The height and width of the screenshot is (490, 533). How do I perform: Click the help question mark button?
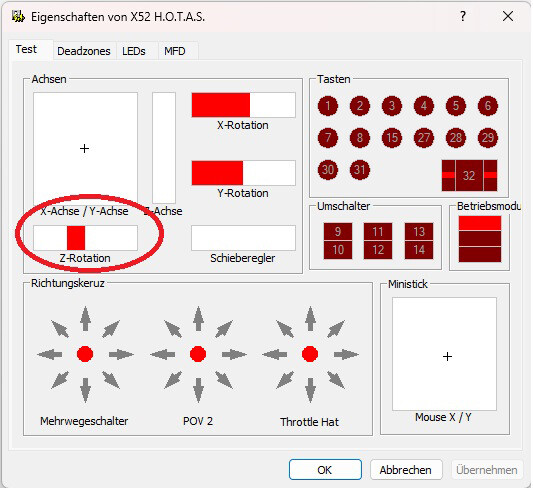[463, 16]
